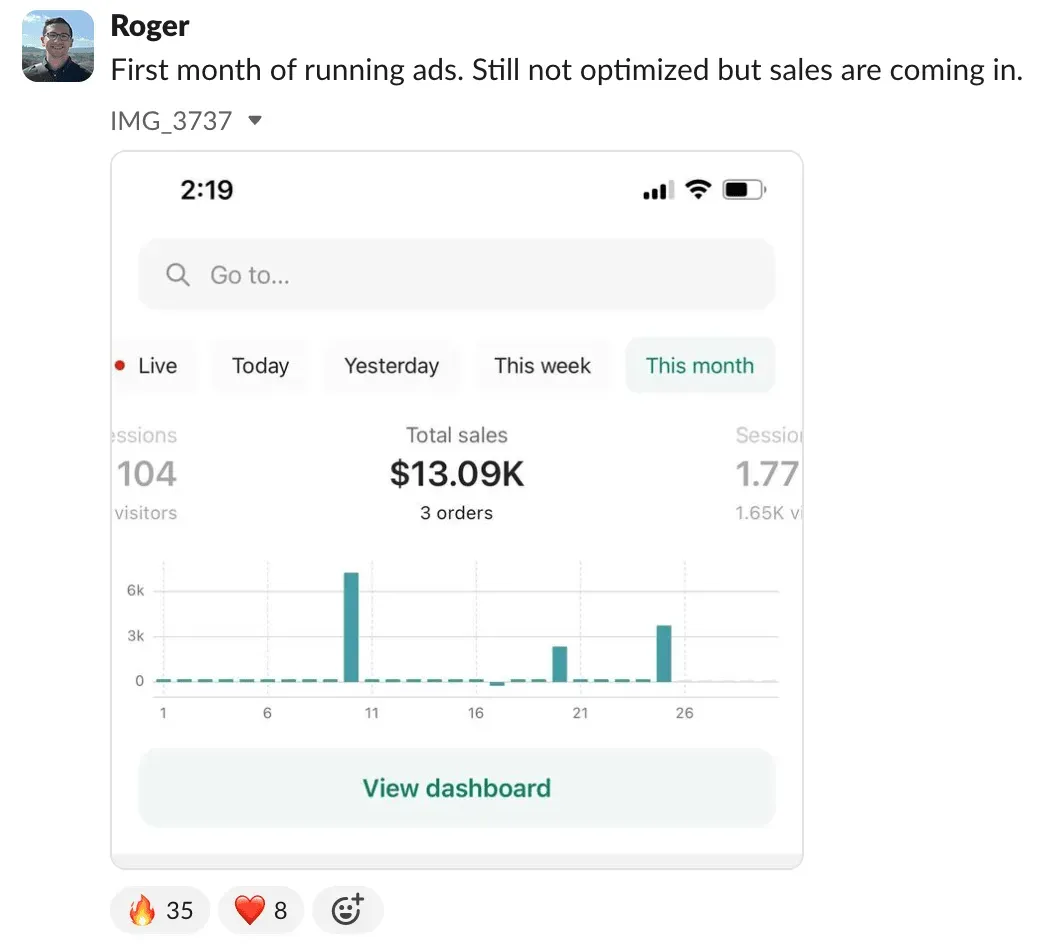The height and width of the screenshot is (950, 1054).
Task: Click the 1.77 sessions metric on right
Action: pyautogui.click(x=767, y=474)
